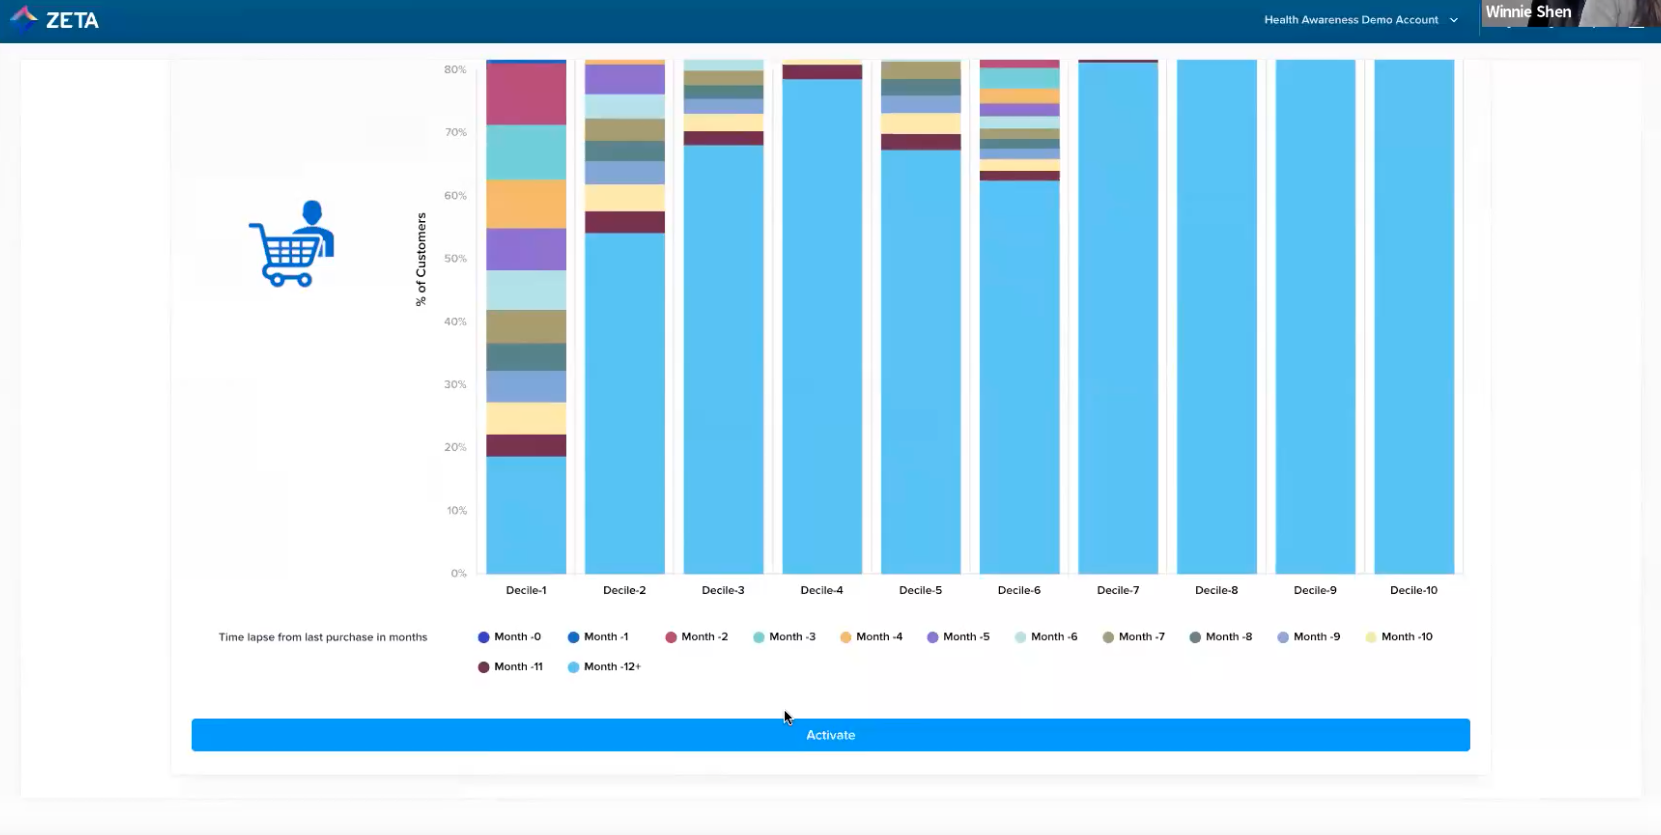Image resolution: width=1661 pixels, height=835 pixels.
Task: Toggle Month -11 legend entry
Action: tap(510, 667)
